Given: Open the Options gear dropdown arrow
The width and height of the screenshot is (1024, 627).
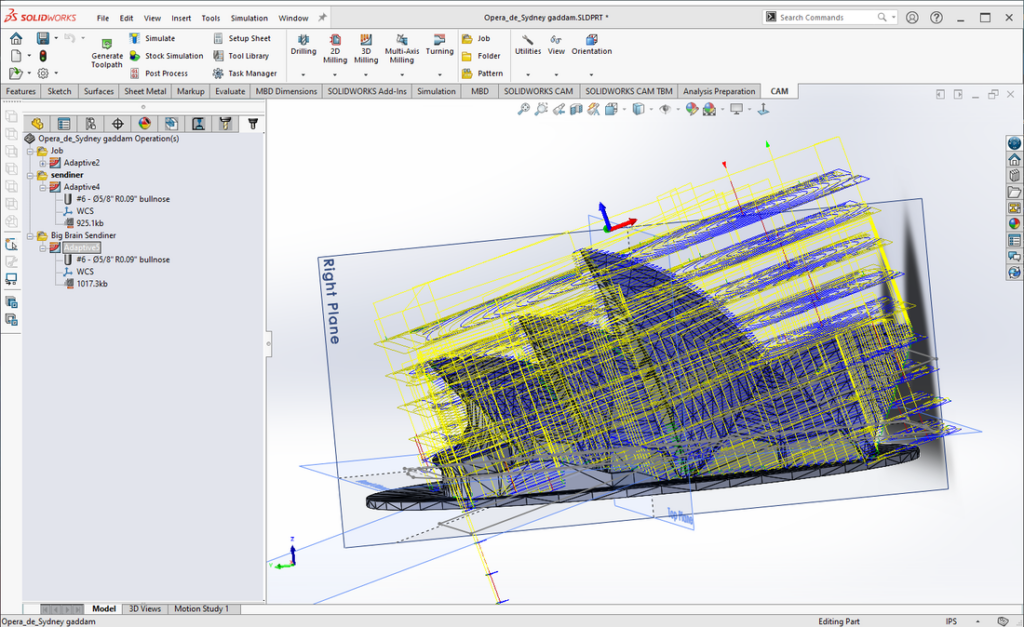Looking at the screenshot, I should 56,73.
